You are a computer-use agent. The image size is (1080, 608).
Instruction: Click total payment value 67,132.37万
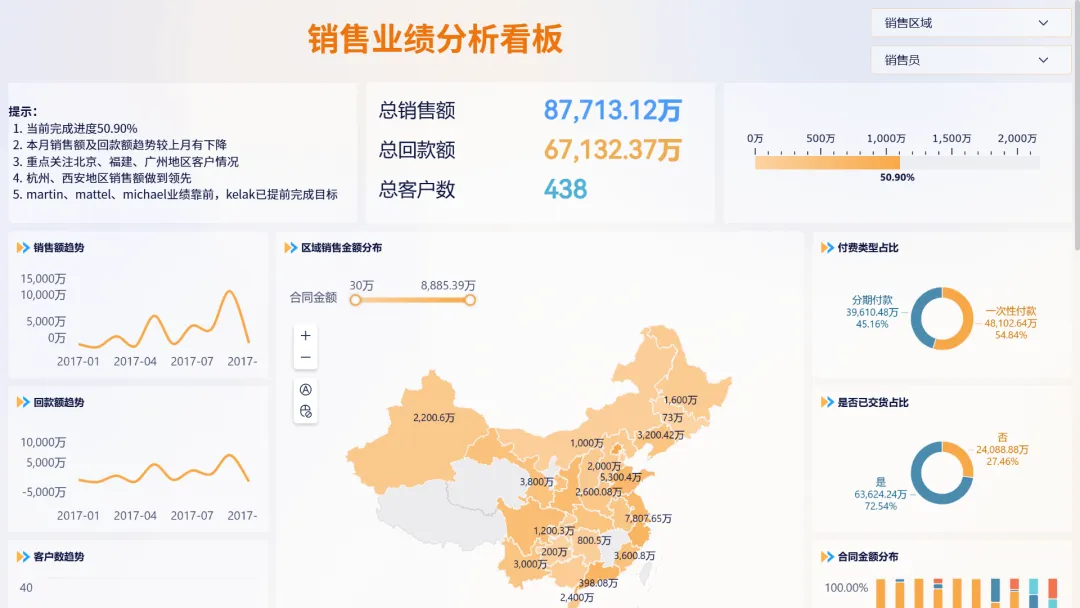point(612,149)
